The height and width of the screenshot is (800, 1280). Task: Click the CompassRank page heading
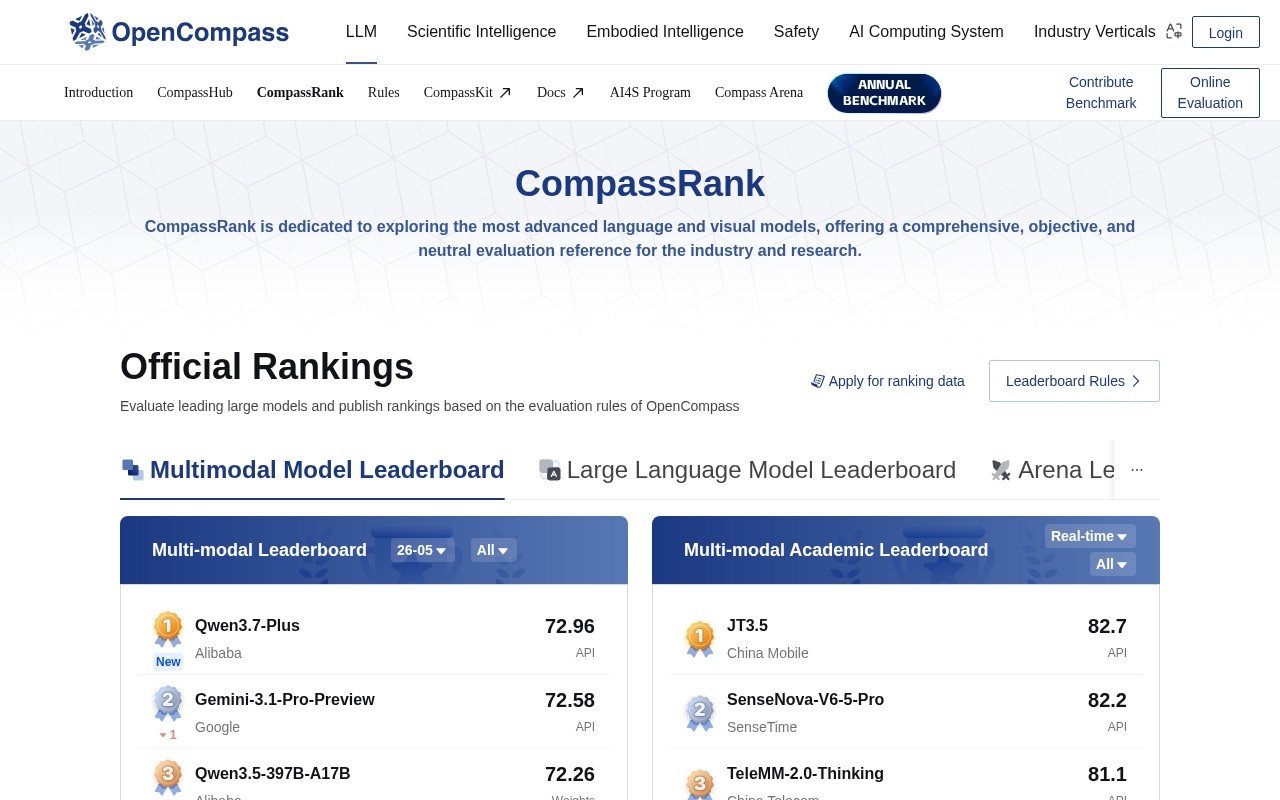tap(640, 184)
